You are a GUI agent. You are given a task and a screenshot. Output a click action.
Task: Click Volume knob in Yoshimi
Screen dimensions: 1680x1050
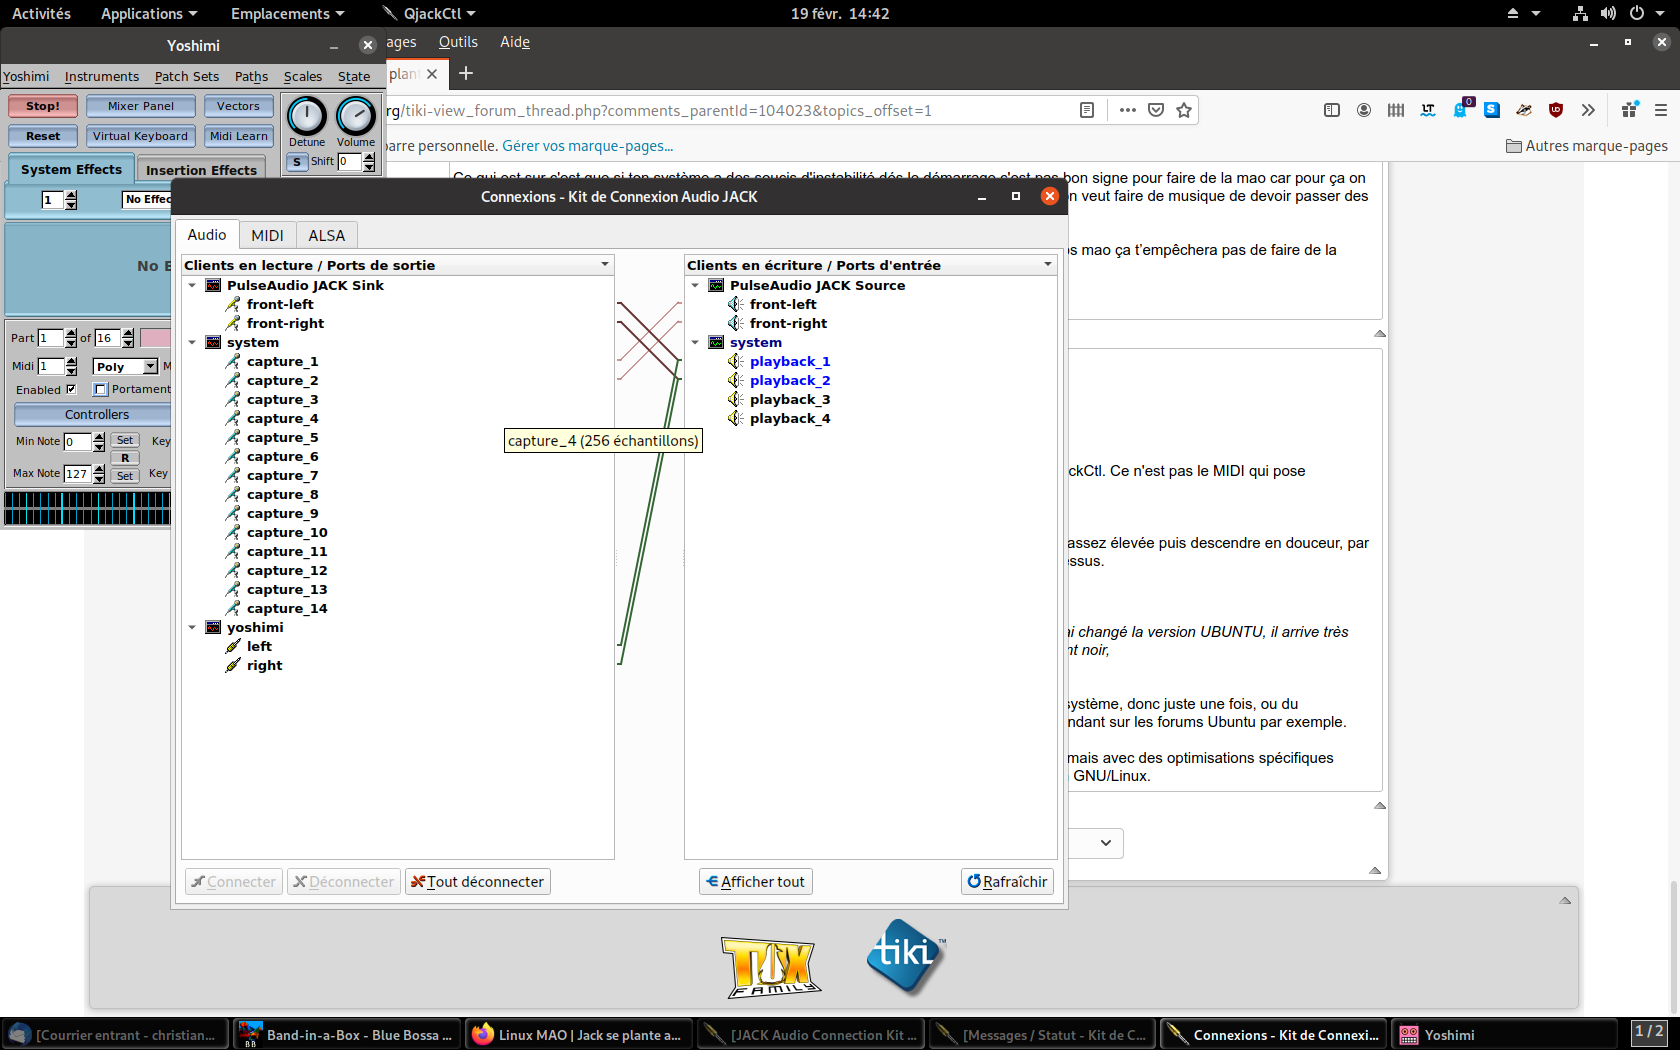click(x=356, y=116)
